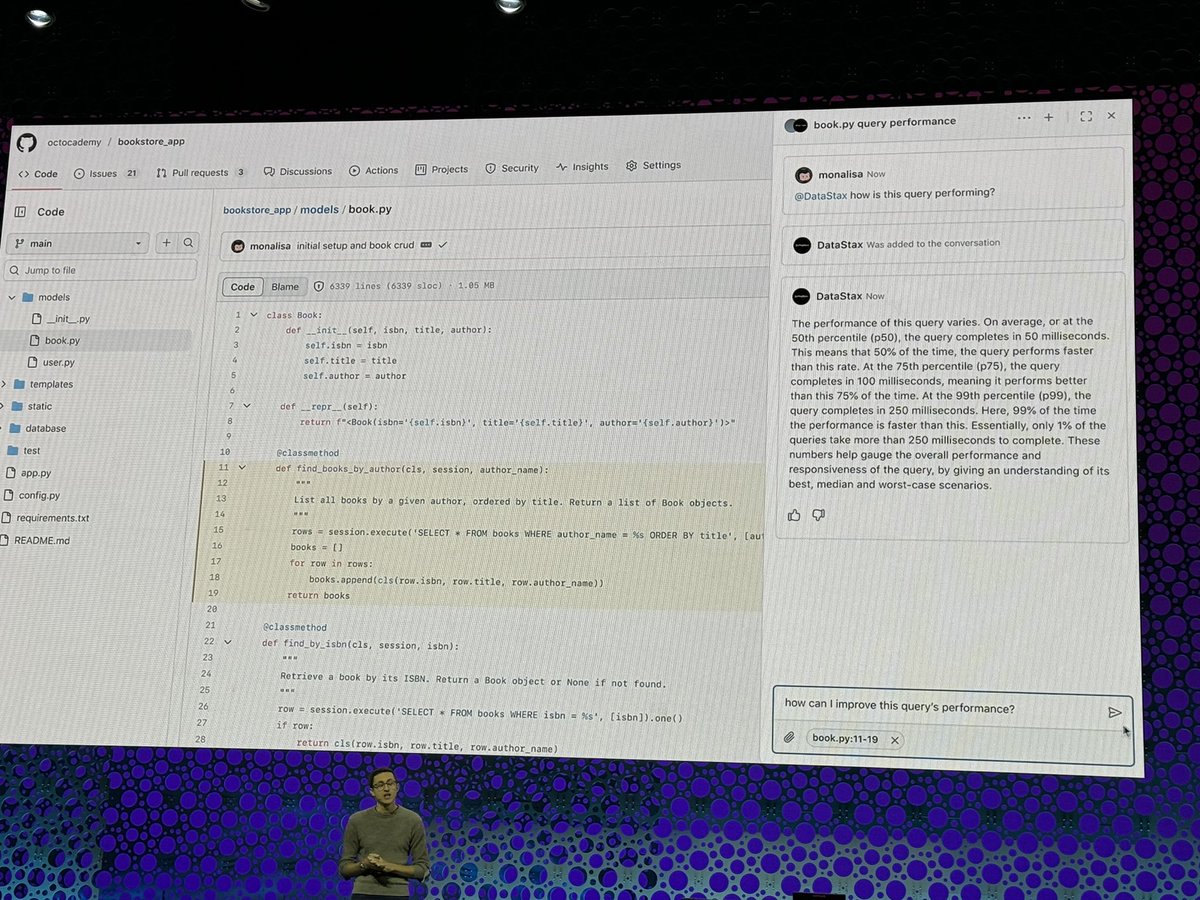Switch to the Issues tab
The width and height of the screenshot is (1200, 900).
click(106, 173)
